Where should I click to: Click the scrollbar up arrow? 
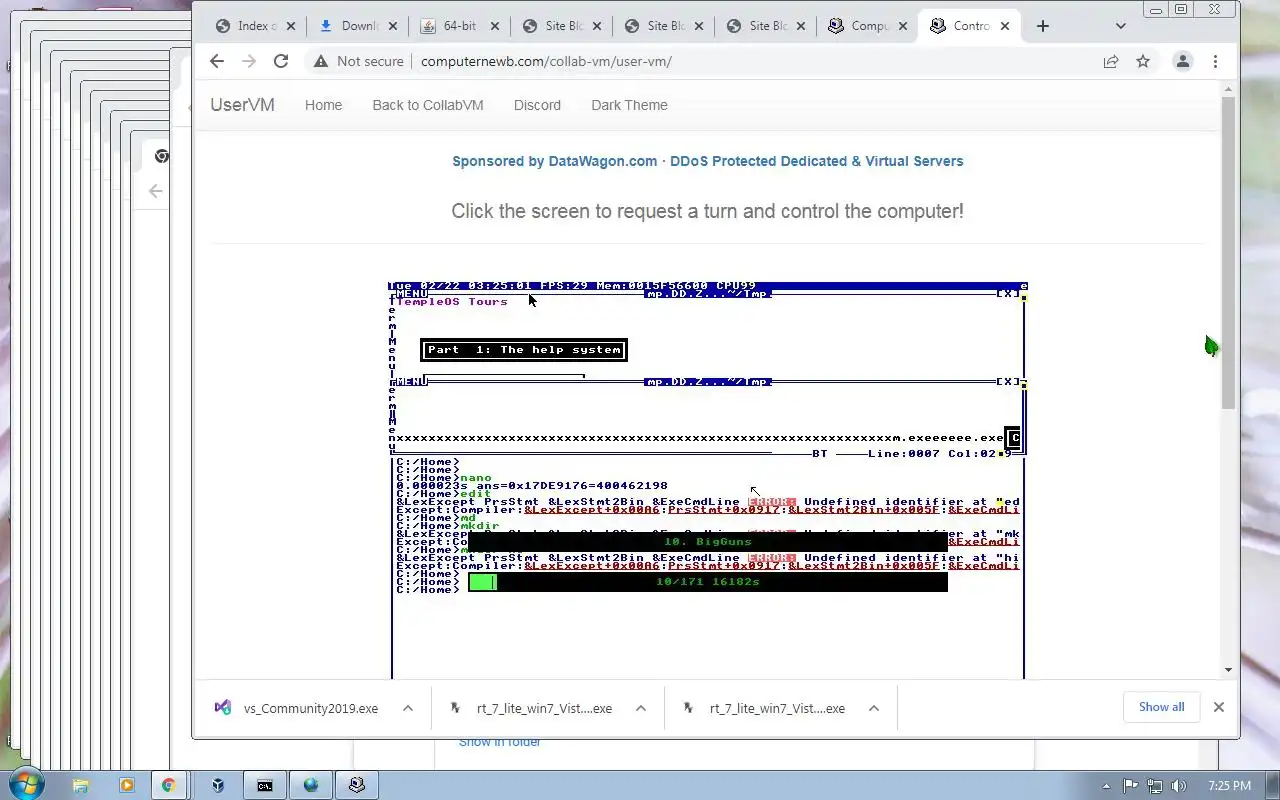coord(1228,89)
